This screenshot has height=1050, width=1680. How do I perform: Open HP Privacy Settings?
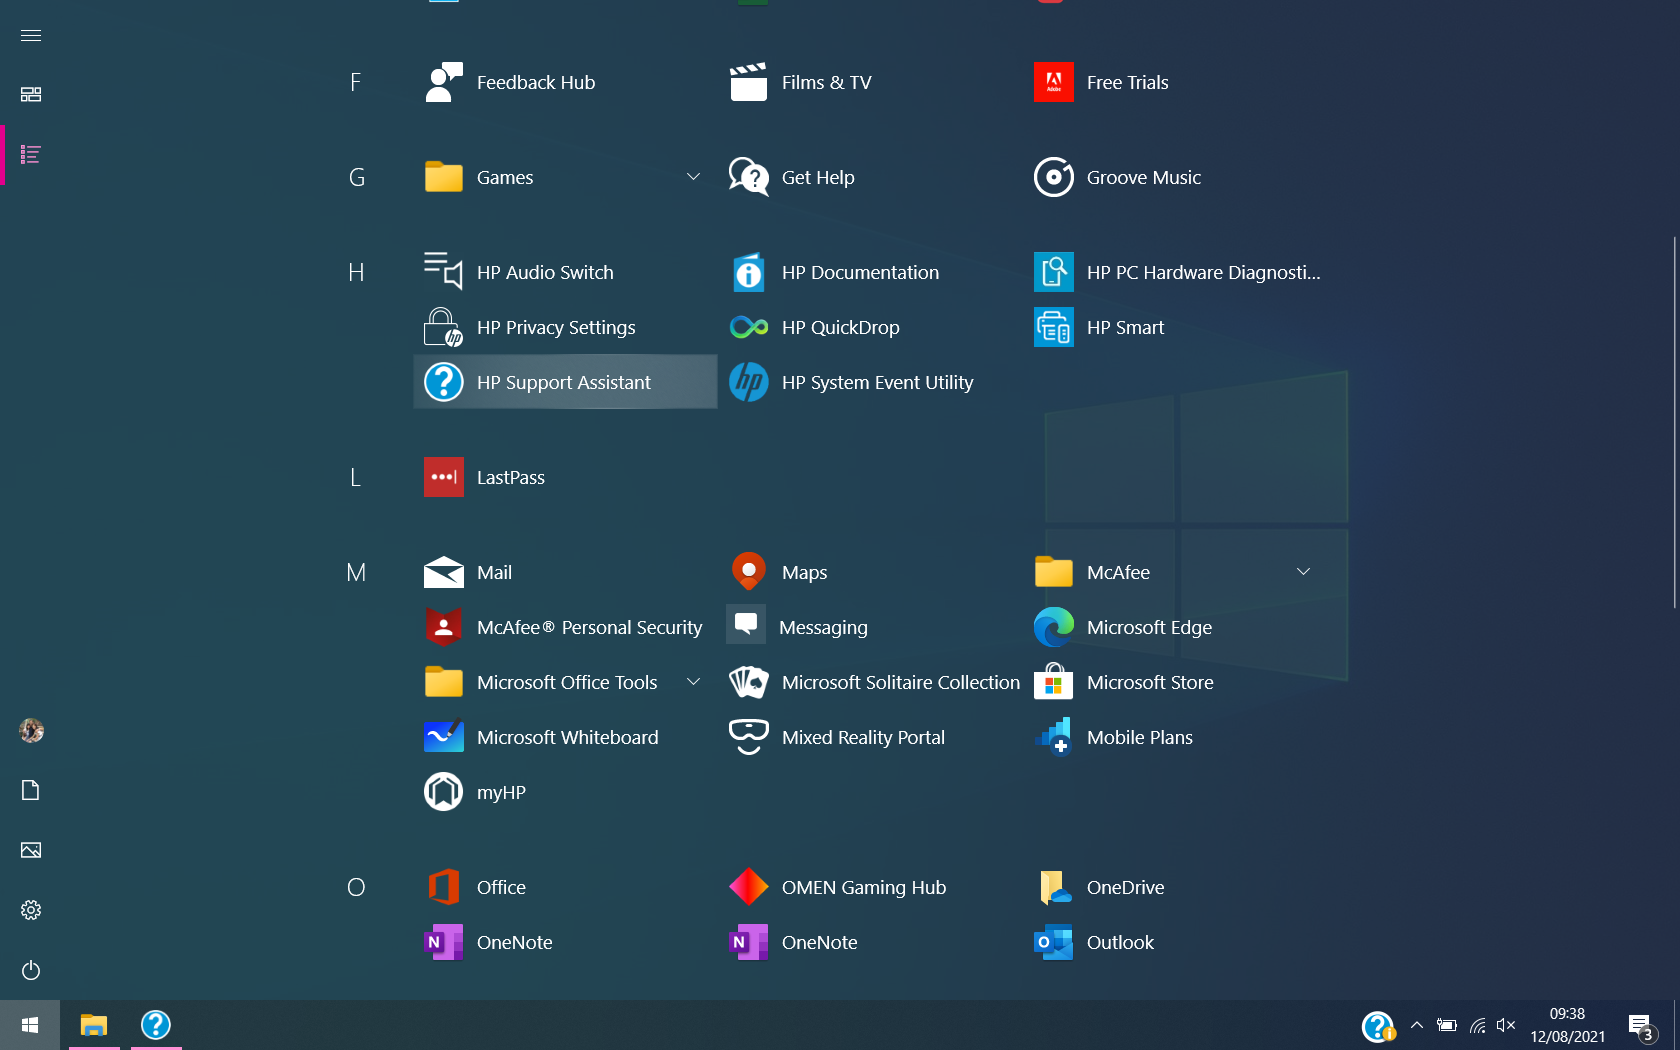coord(565,327)
